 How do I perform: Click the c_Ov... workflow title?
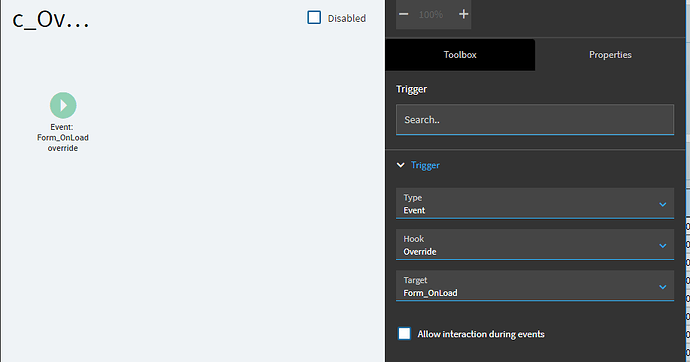click(x=51, y=19)
